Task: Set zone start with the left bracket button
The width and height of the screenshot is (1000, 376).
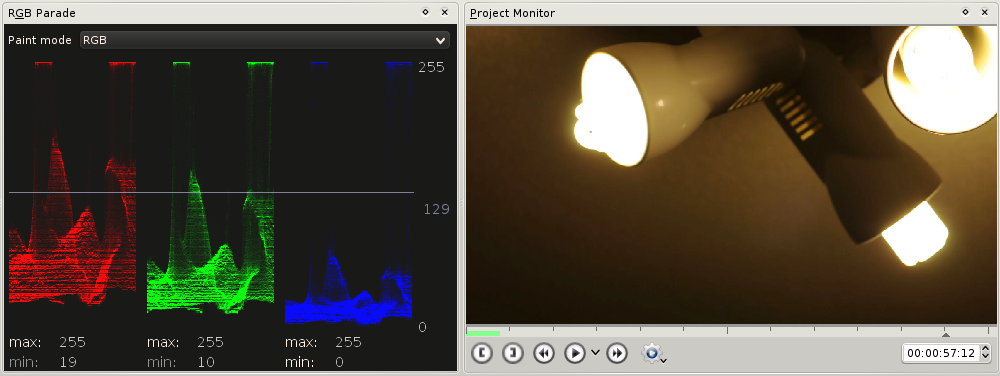Action: point(482,352)
